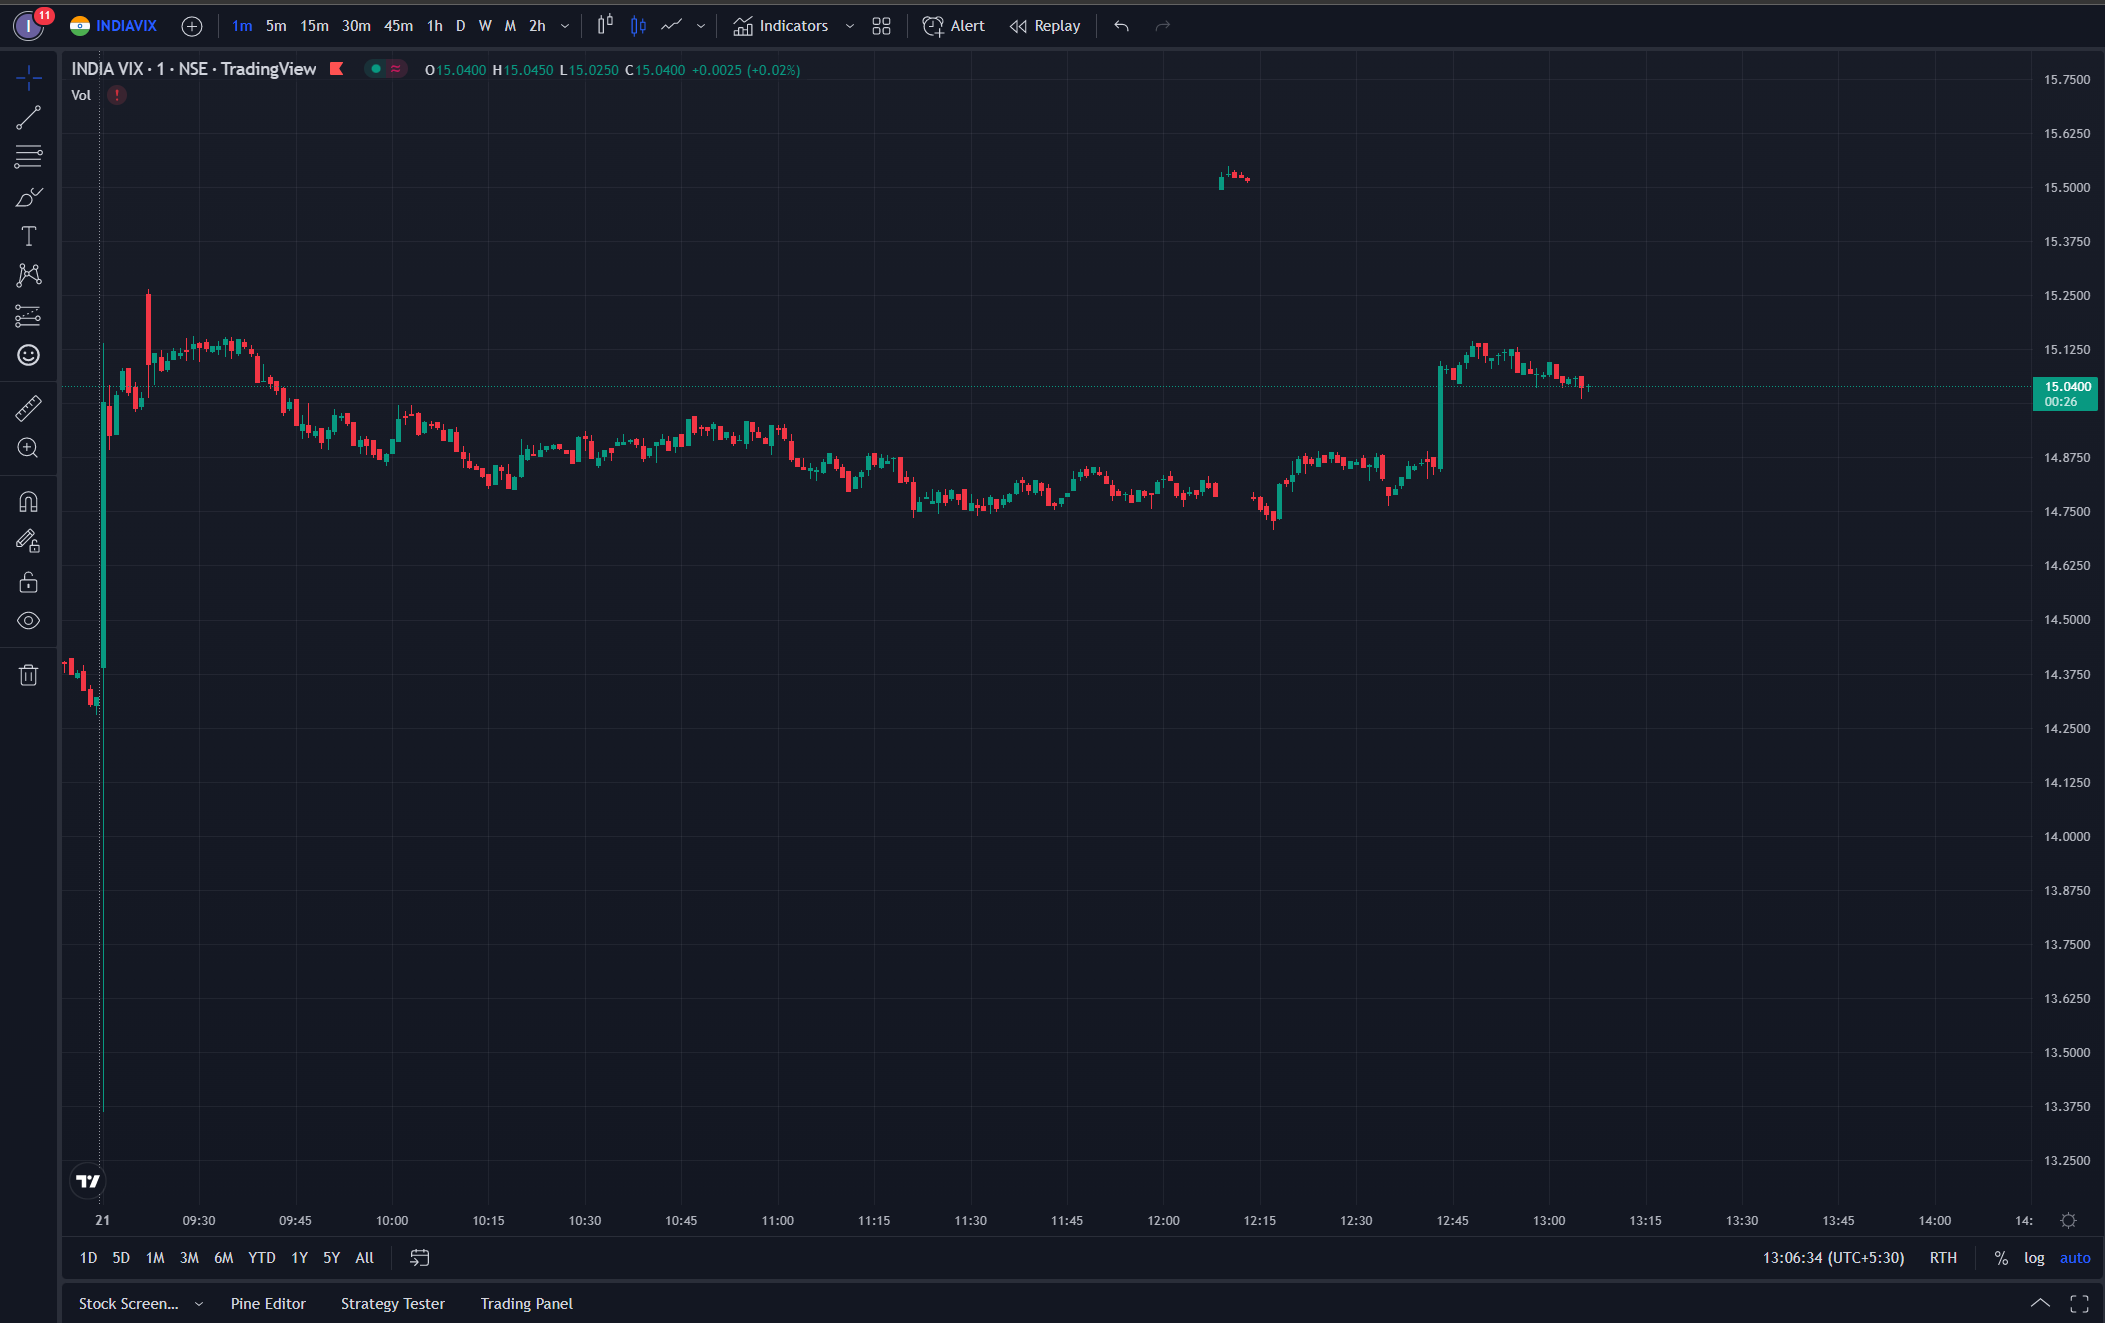Open the emoji icons tool

point(28,355)
